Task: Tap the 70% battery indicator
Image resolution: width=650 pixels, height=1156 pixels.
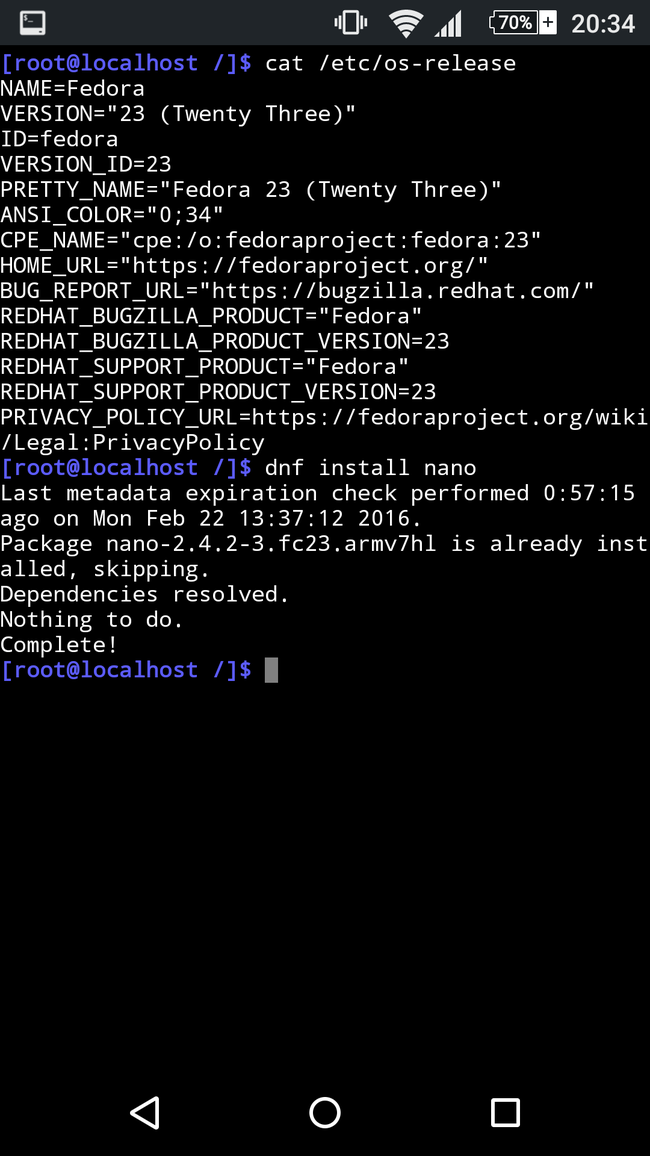Action: (522, 22)
